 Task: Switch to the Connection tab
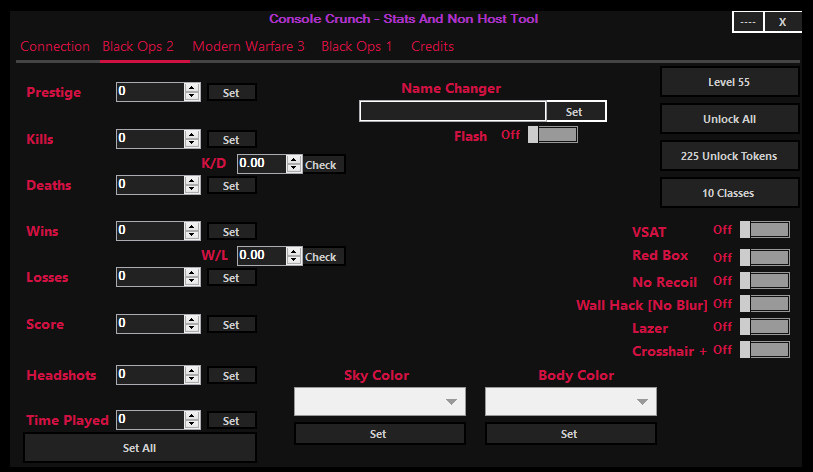[x=55, y=47]
